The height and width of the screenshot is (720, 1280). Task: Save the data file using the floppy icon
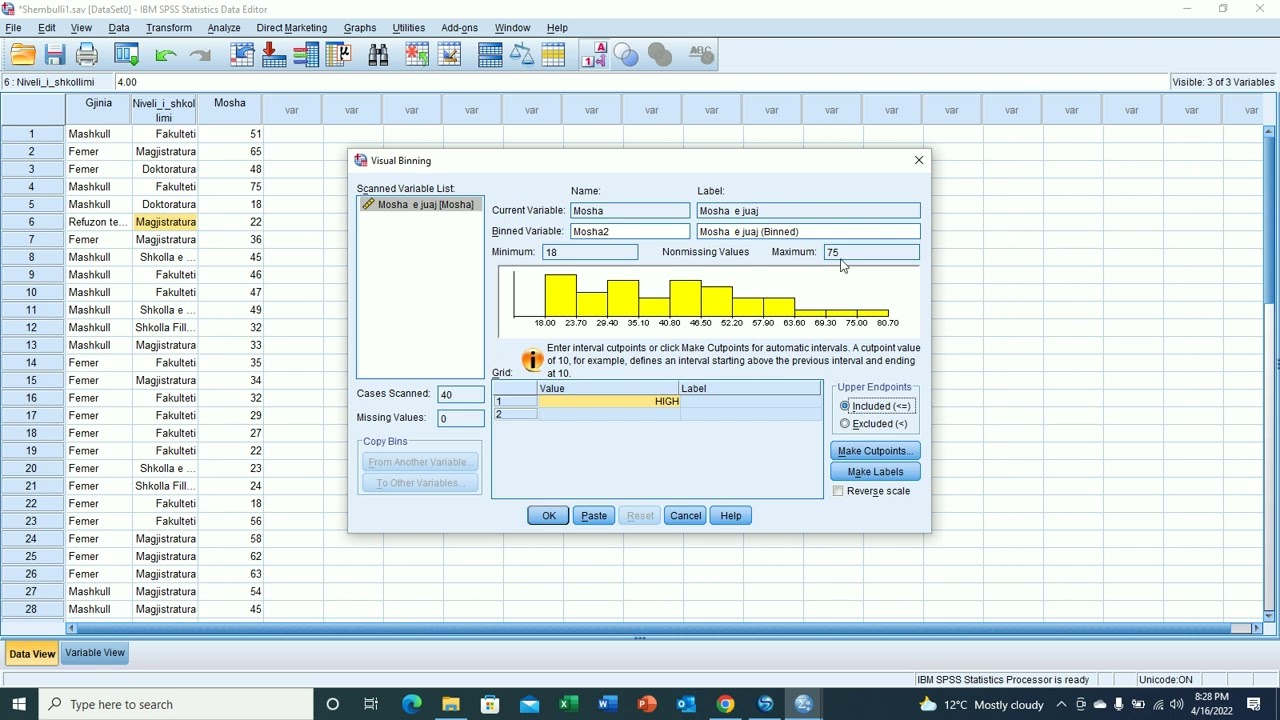[55, 55]
